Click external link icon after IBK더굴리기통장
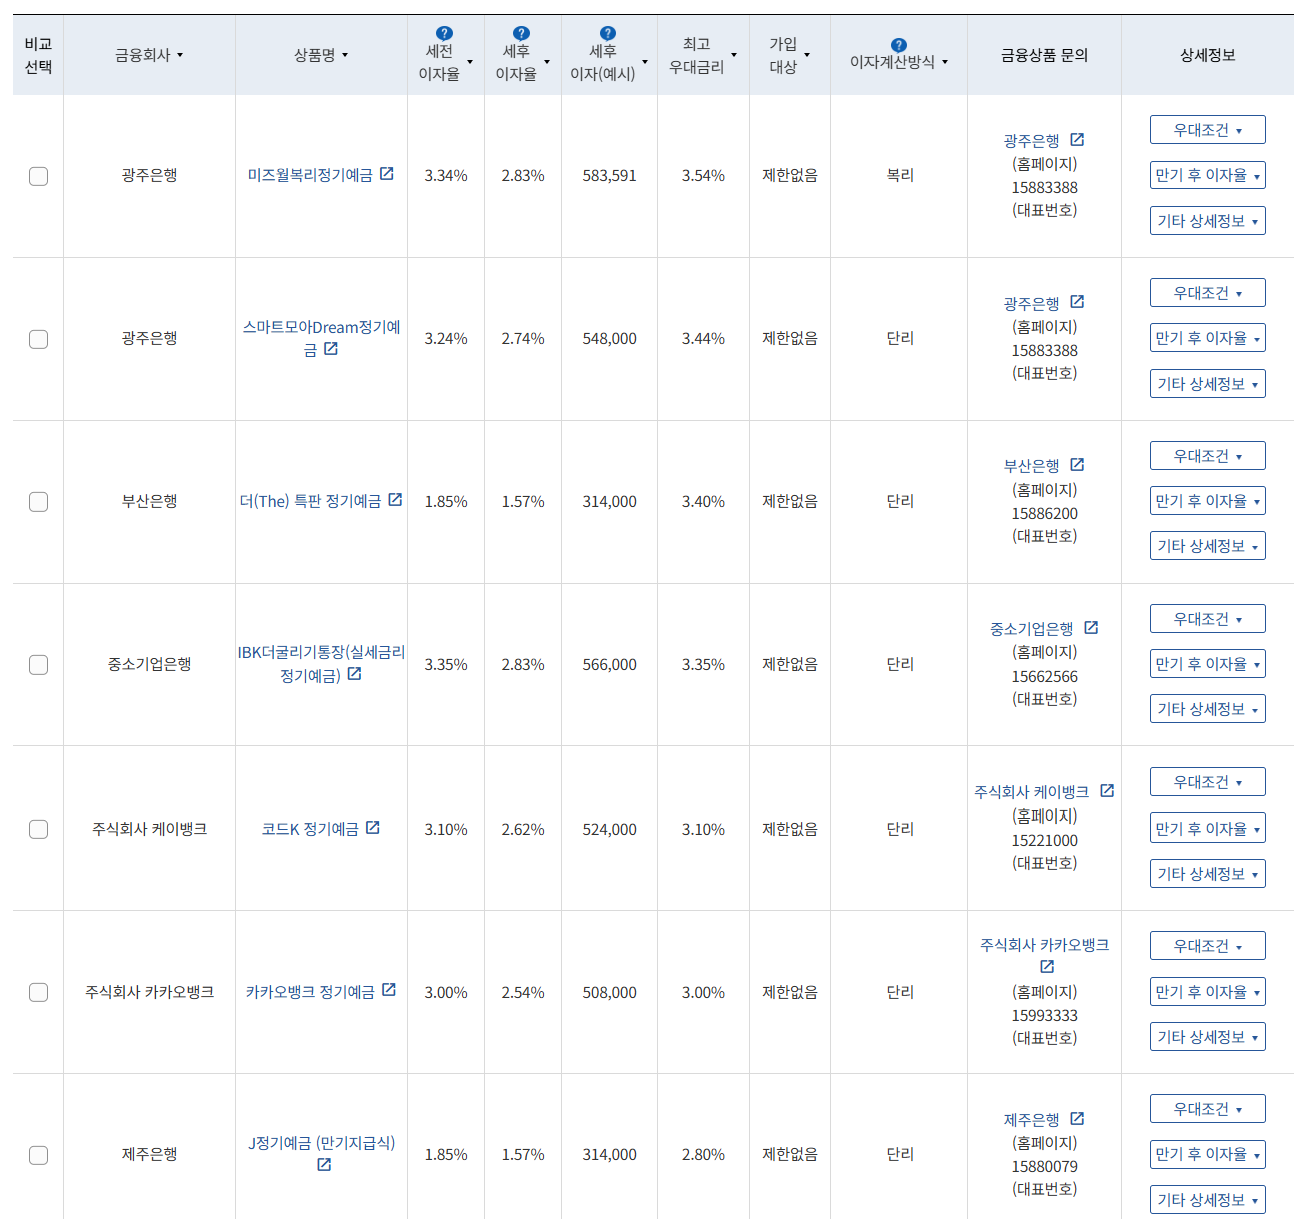The height and width of the screenshot is (1219, 1303). [x=354, y=674]
